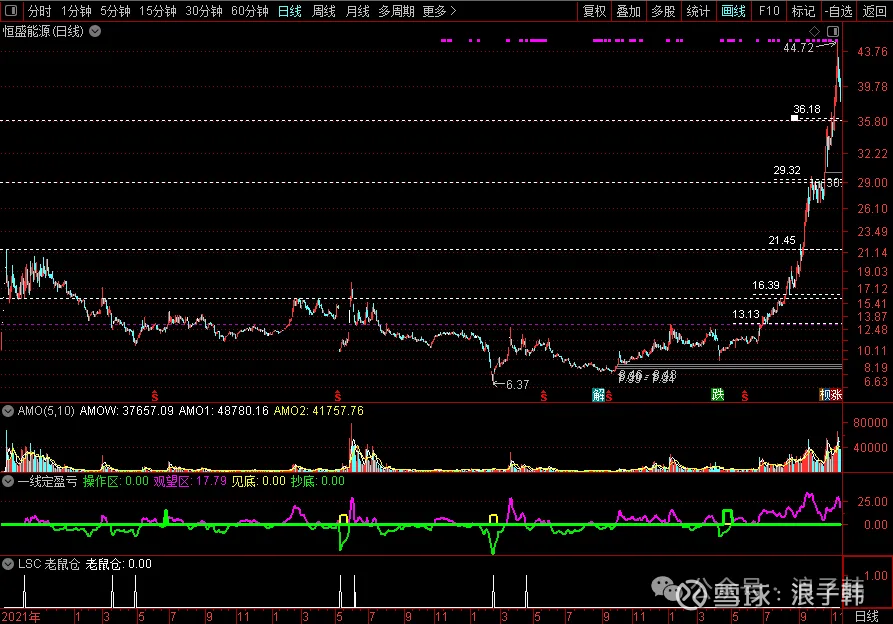Click 返回 to go back
Image resolution: width=893 pixels, height=624 pixels.
tap(874, 11)
